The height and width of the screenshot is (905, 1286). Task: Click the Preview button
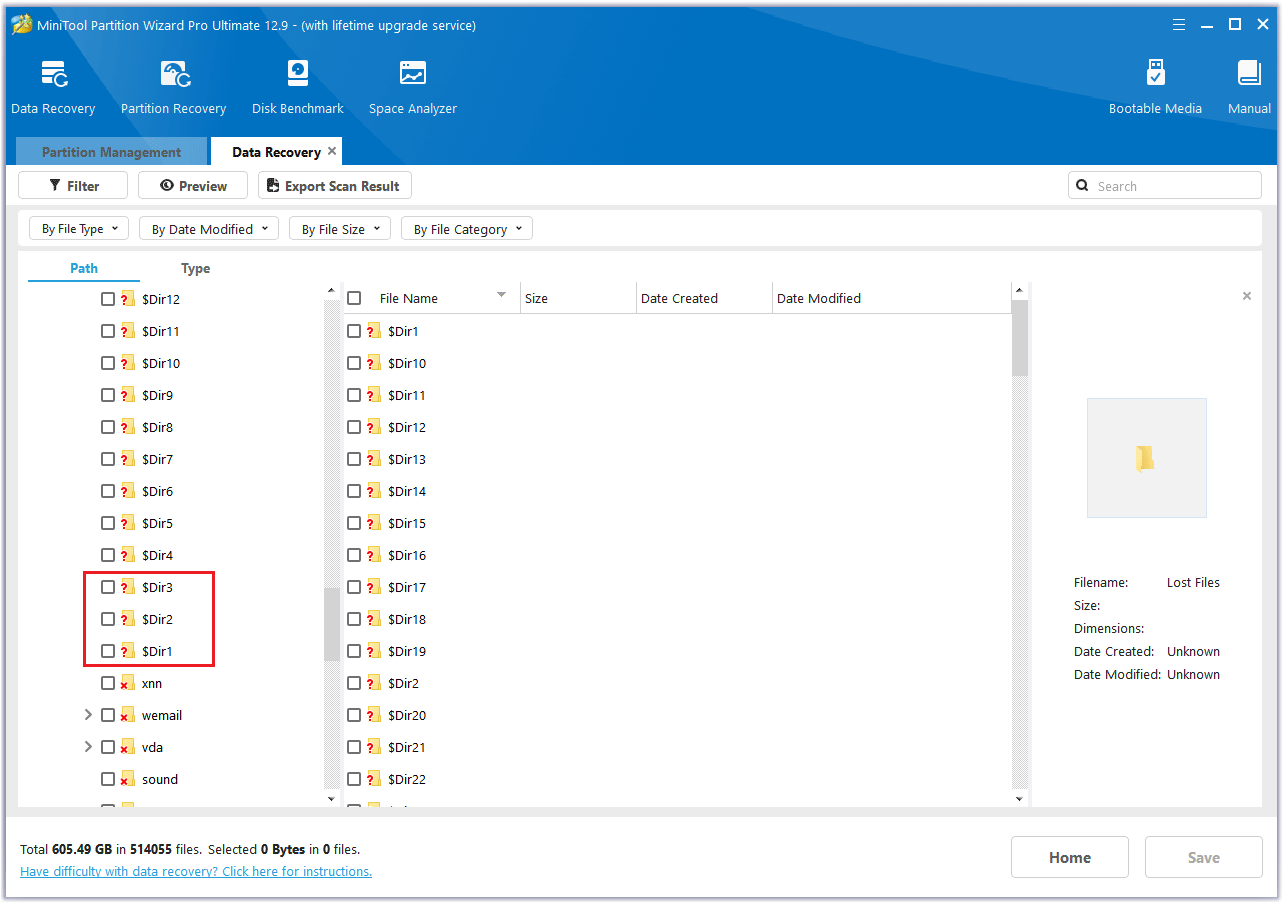tap(193, 186)
